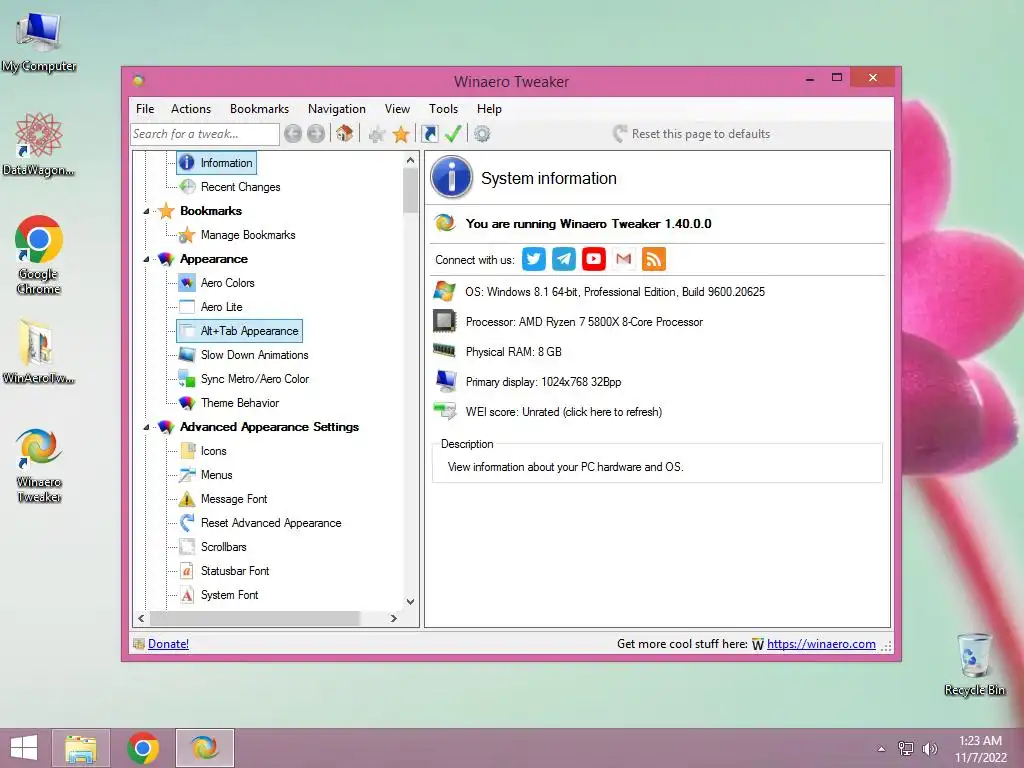Click the volume icon in system tray

coord(929,749)
